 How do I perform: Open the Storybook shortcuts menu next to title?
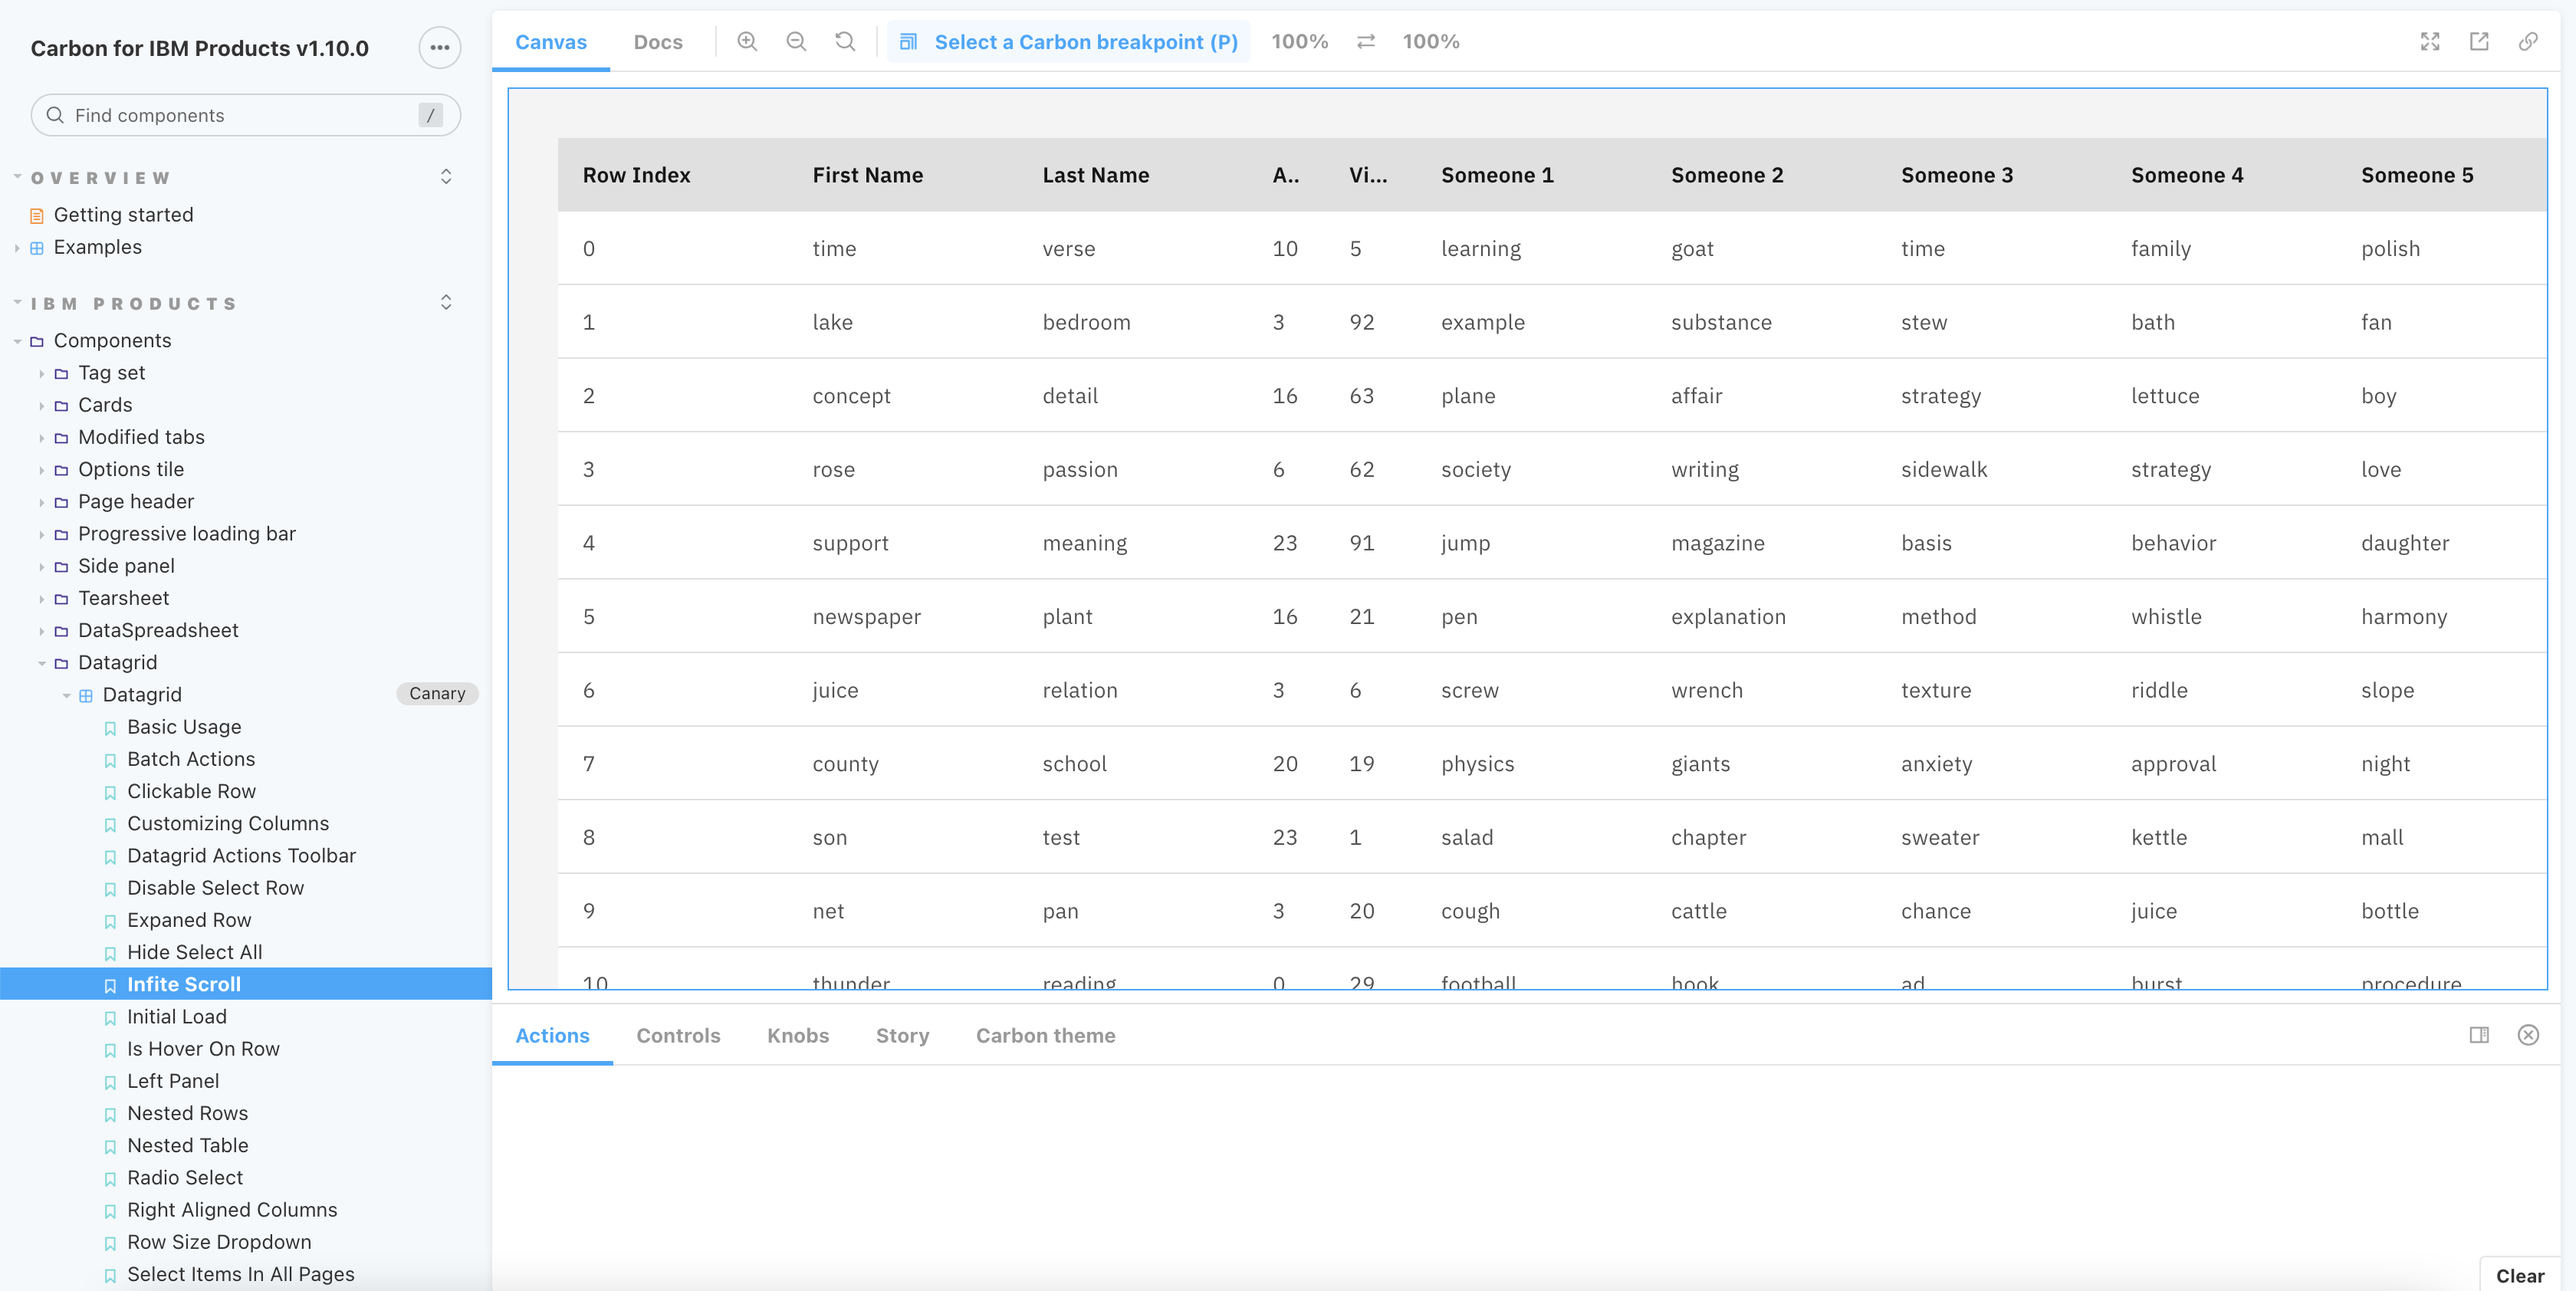click(439, 47)
